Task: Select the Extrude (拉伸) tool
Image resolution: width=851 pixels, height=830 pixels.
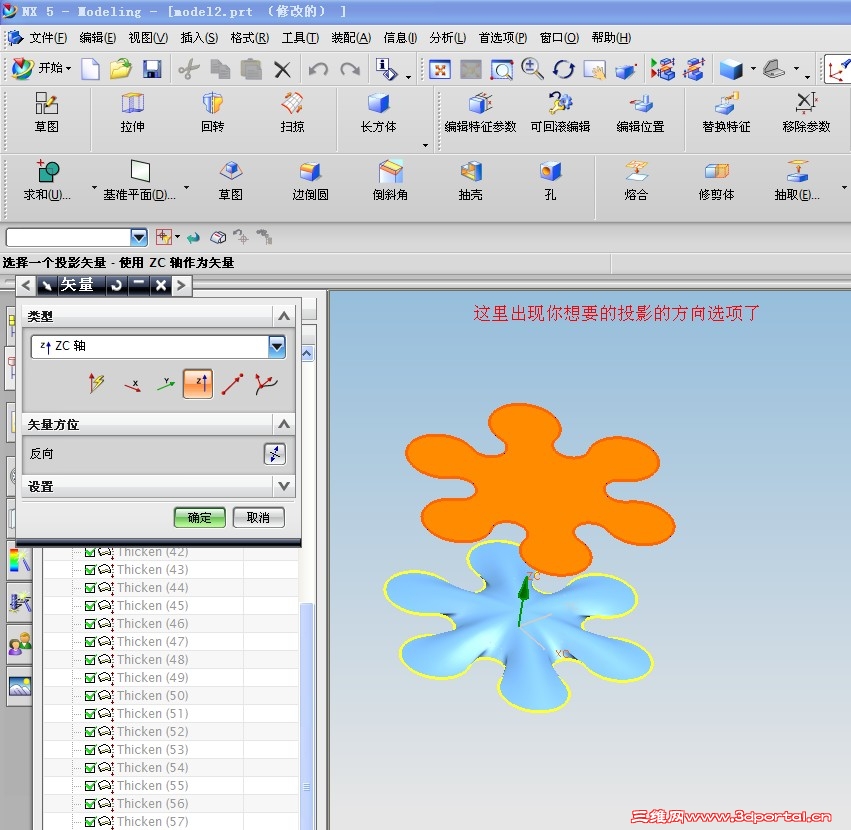Action: 132,112
